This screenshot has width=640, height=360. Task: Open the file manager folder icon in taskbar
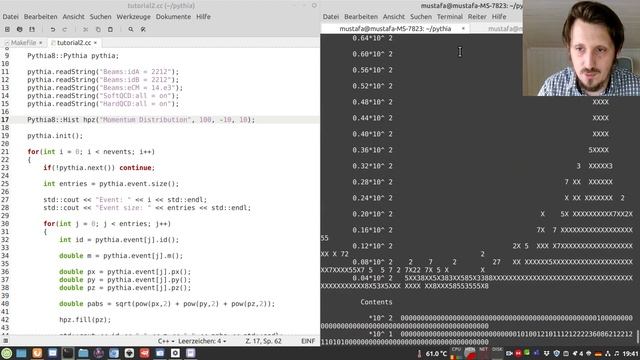tap(83, 353)
